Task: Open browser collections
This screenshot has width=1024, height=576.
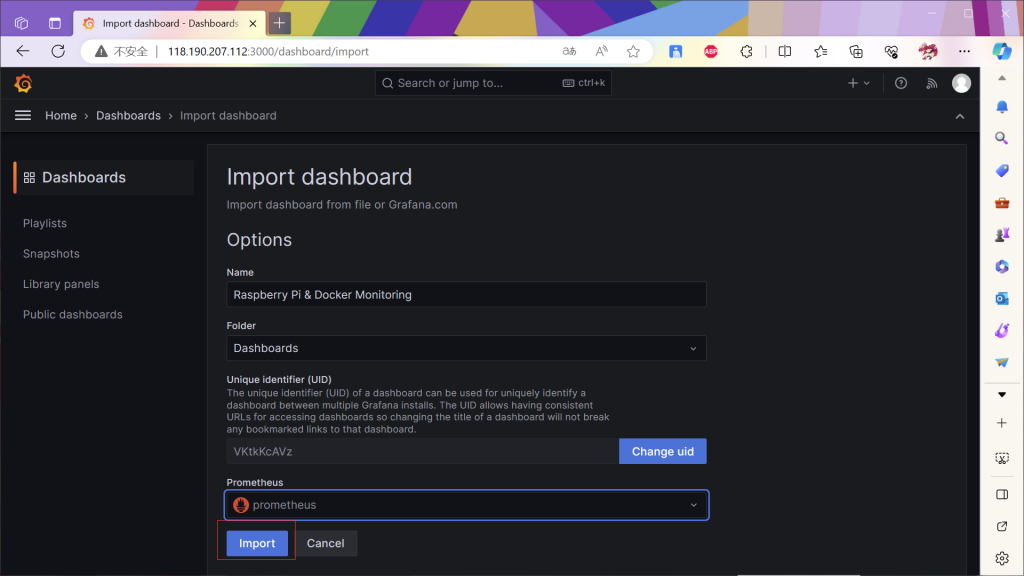Action: 856,52
